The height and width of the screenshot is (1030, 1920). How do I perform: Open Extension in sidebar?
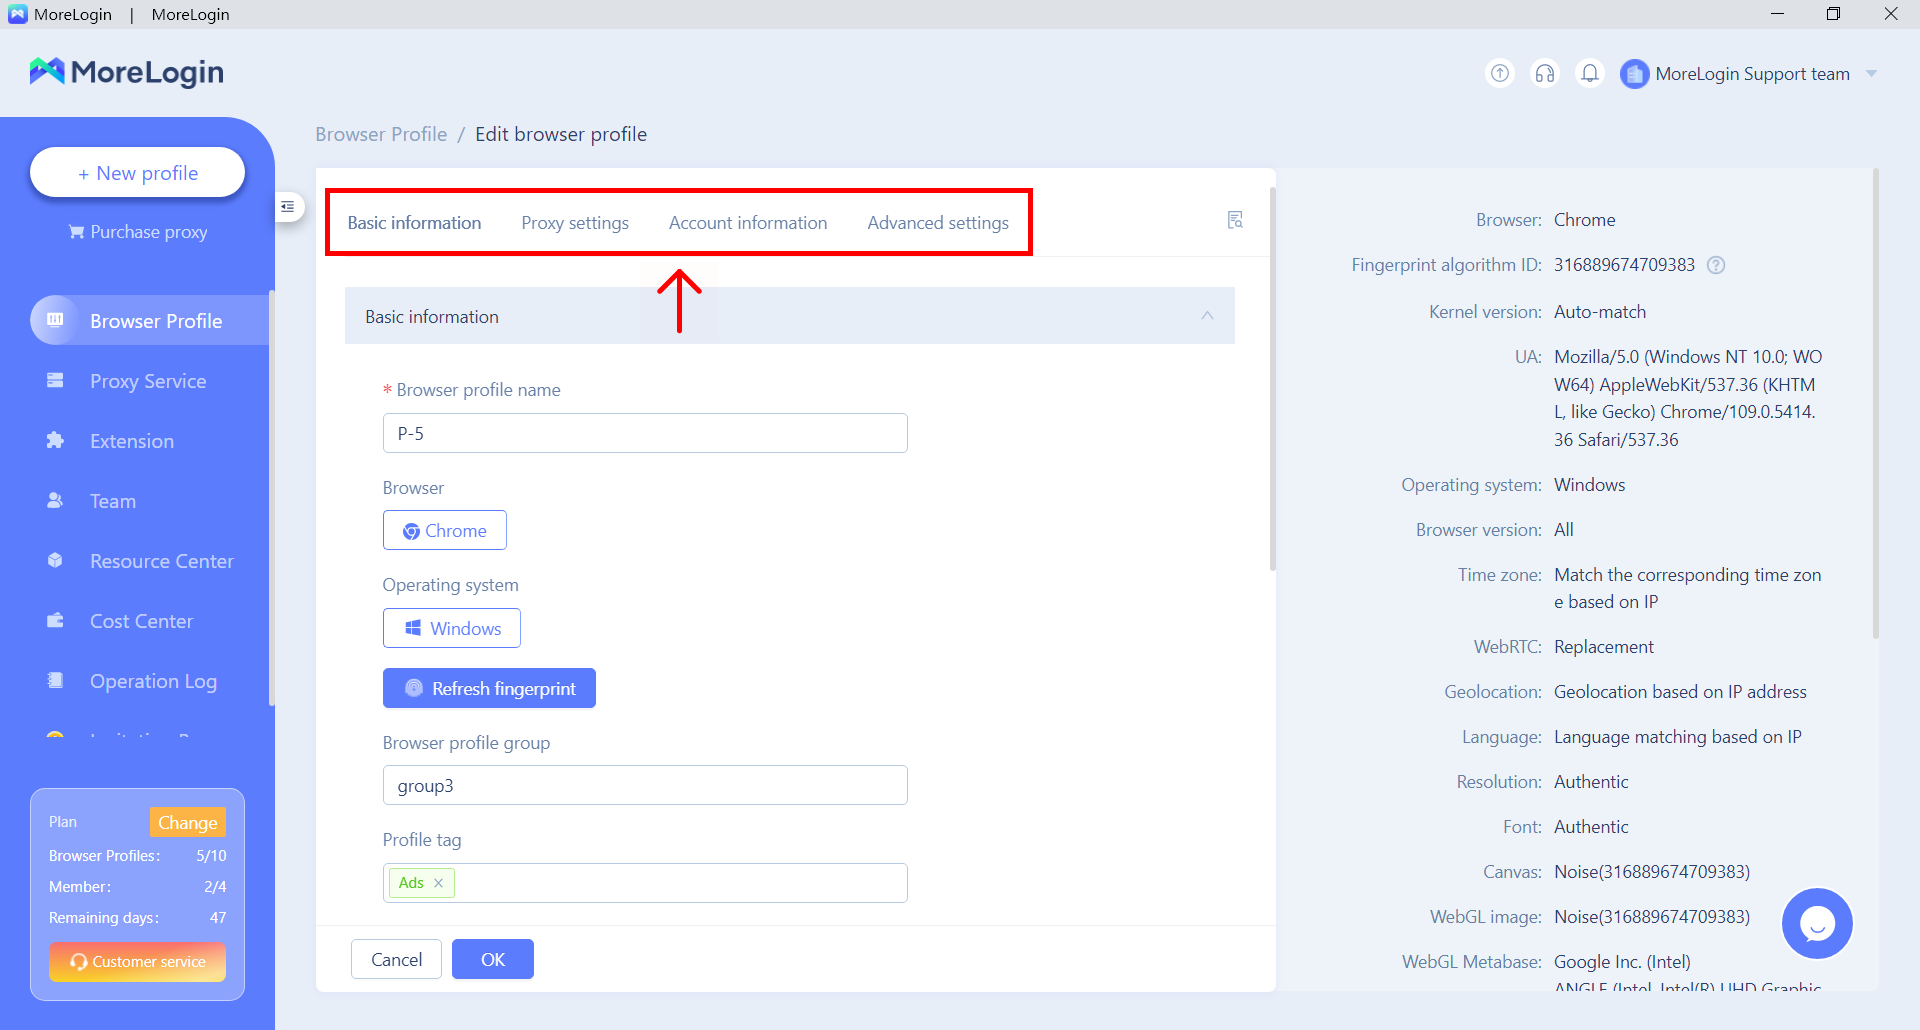[x=132, y=441]
